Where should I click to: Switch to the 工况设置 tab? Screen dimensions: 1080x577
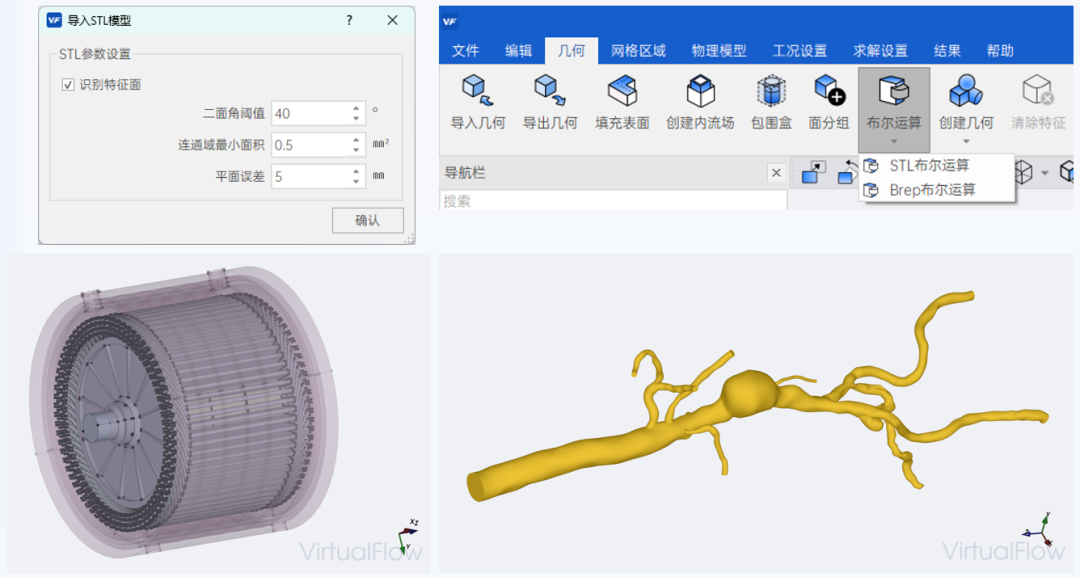(x=800, y=51)
